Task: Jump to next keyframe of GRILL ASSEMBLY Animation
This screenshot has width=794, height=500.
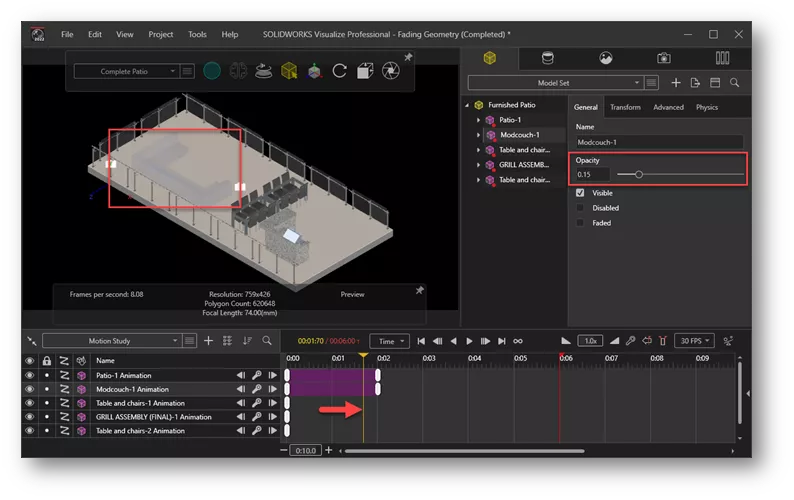Action: pos(272,417)
